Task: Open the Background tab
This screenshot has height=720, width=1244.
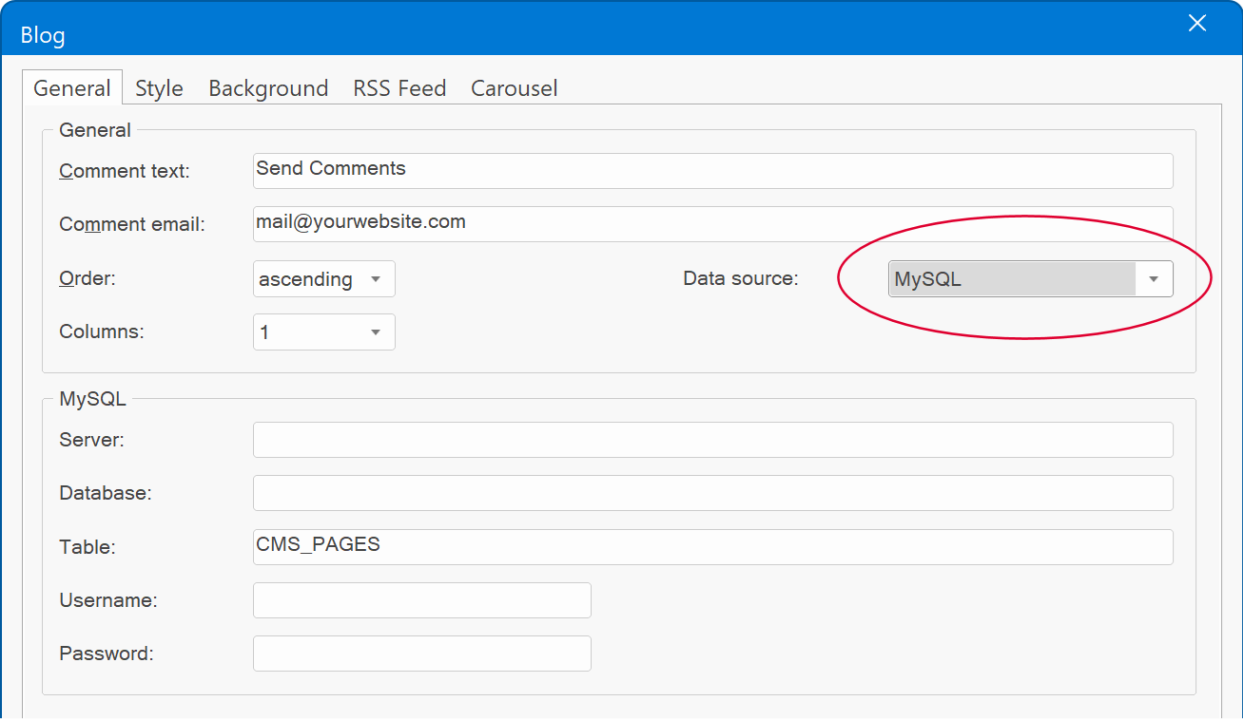Action: point(268,88)
